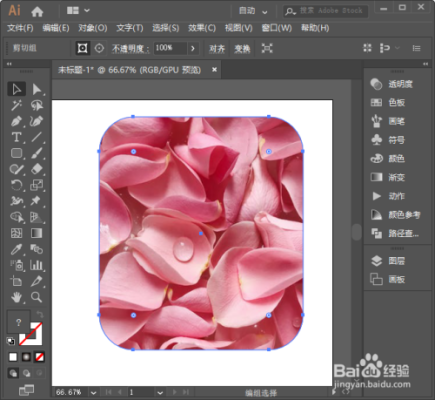This screenshot has height=400, width=435.
Task: Set fill to None mode
Action: (39, 357)
